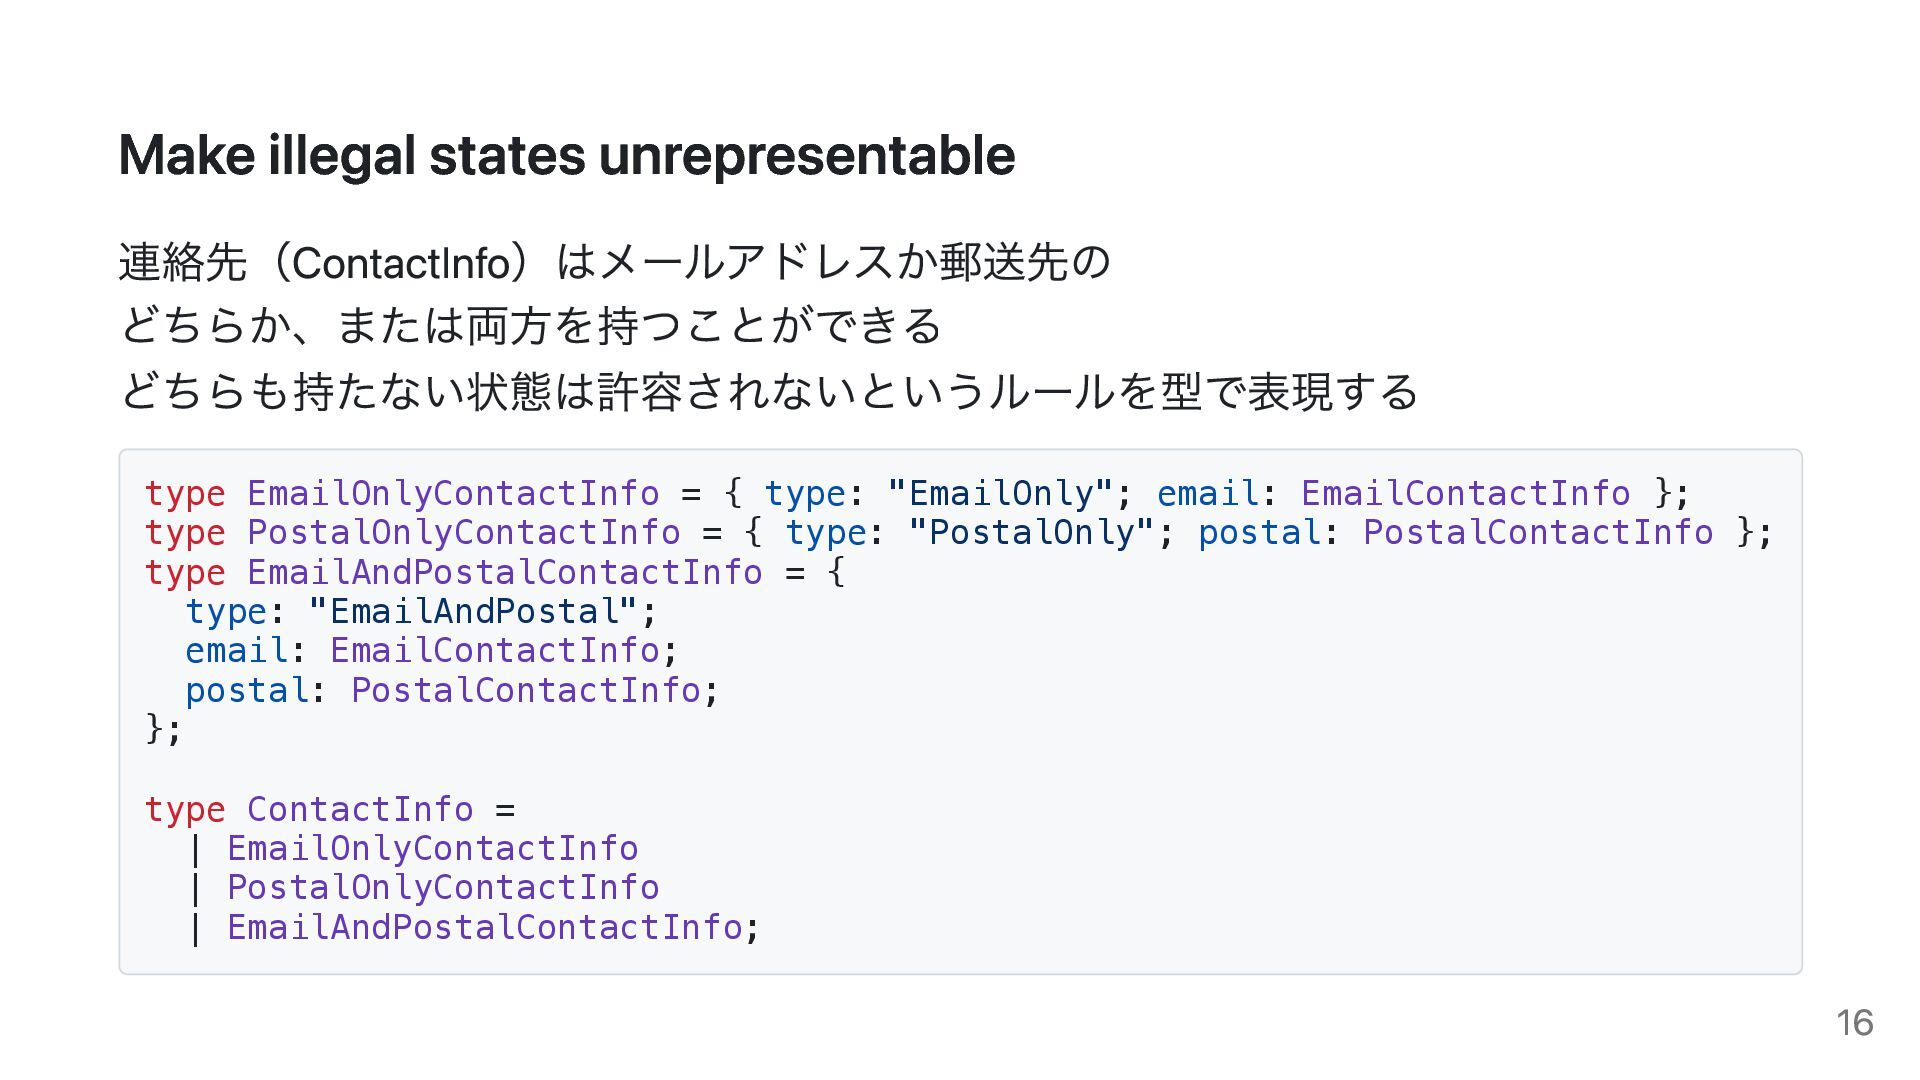
Task: Click the Japanese text line mentioning (ContactInfo)
Action: coord(614,263)
